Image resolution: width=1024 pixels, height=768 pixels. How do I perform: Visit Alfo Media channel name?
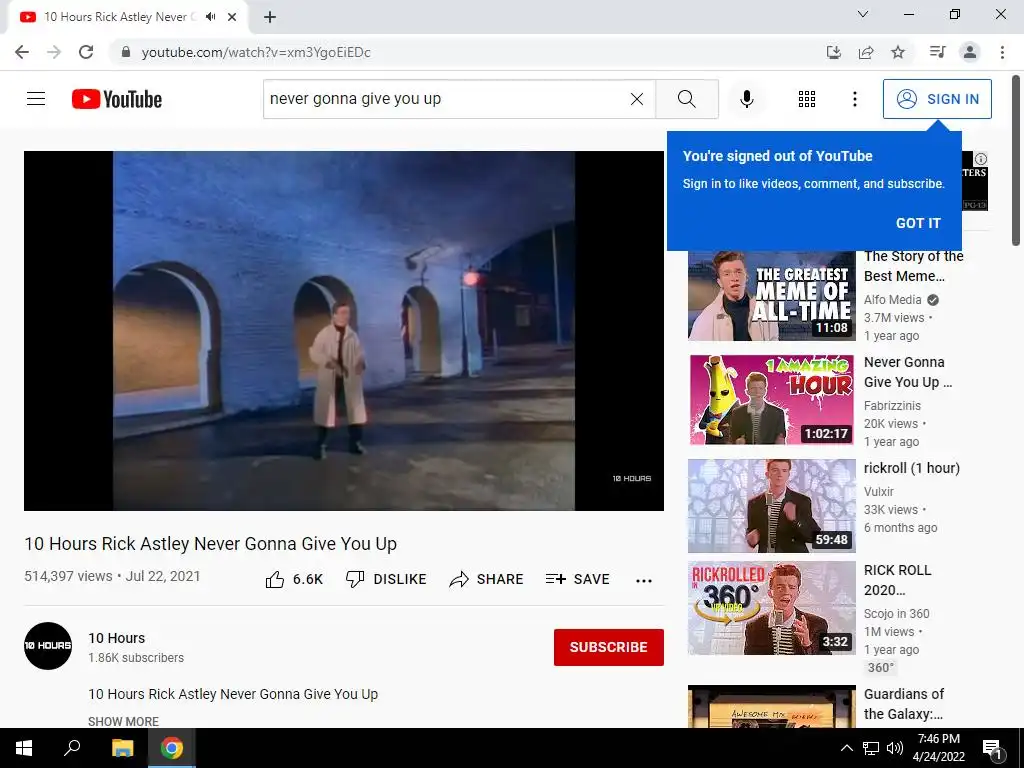893,300
